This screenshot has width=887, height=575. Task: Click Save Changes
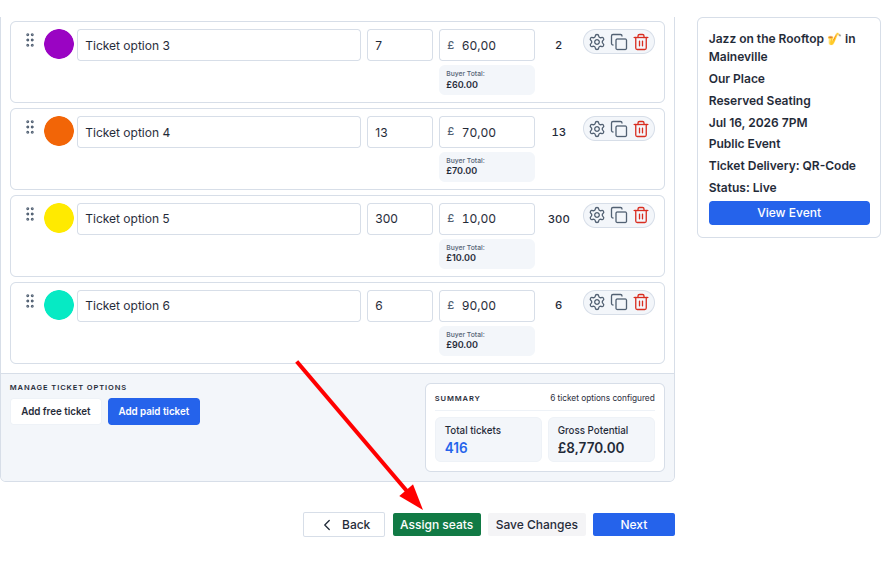[537, 525]
